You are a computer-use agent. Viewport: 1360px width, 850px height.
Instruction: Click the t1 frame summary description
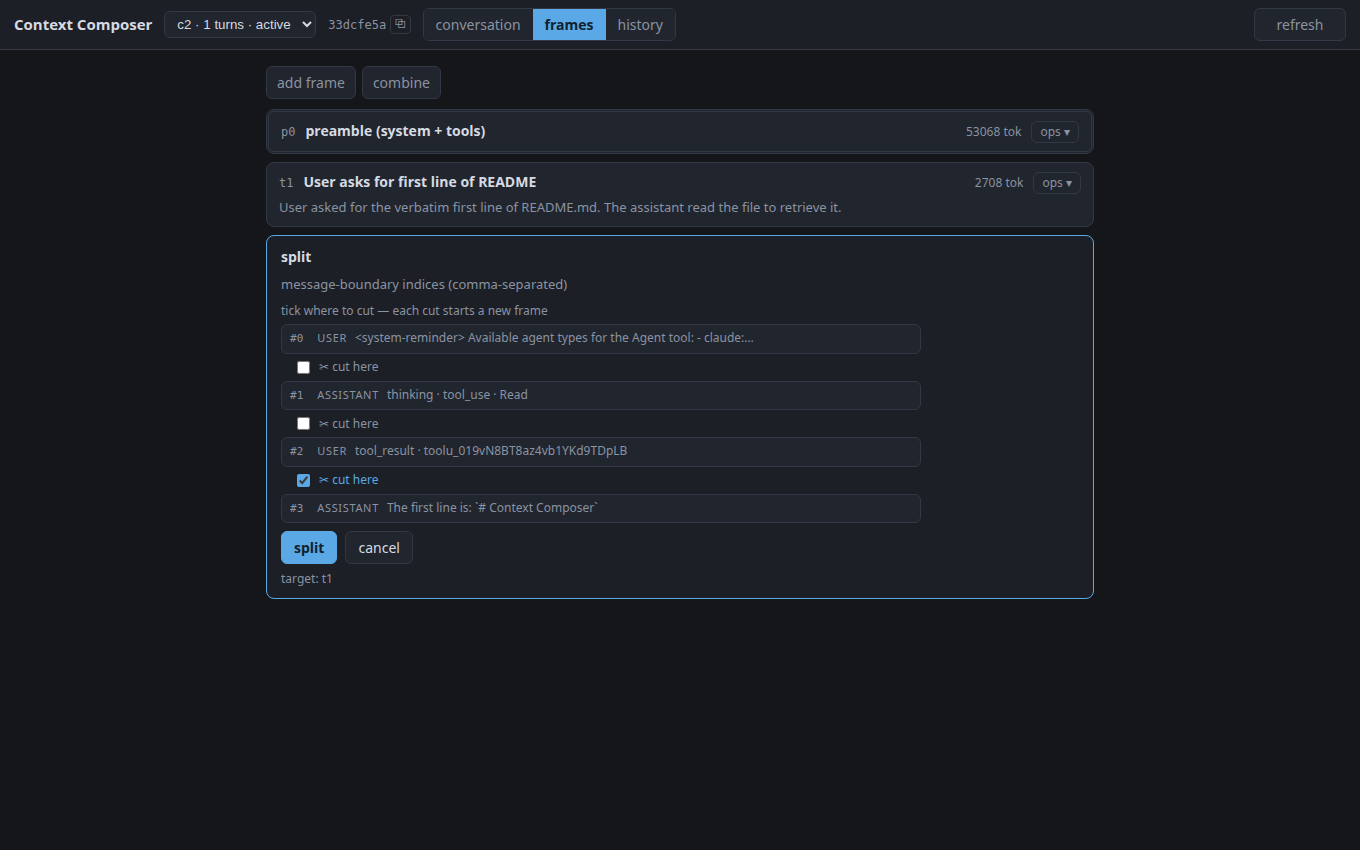pos(560,208)
